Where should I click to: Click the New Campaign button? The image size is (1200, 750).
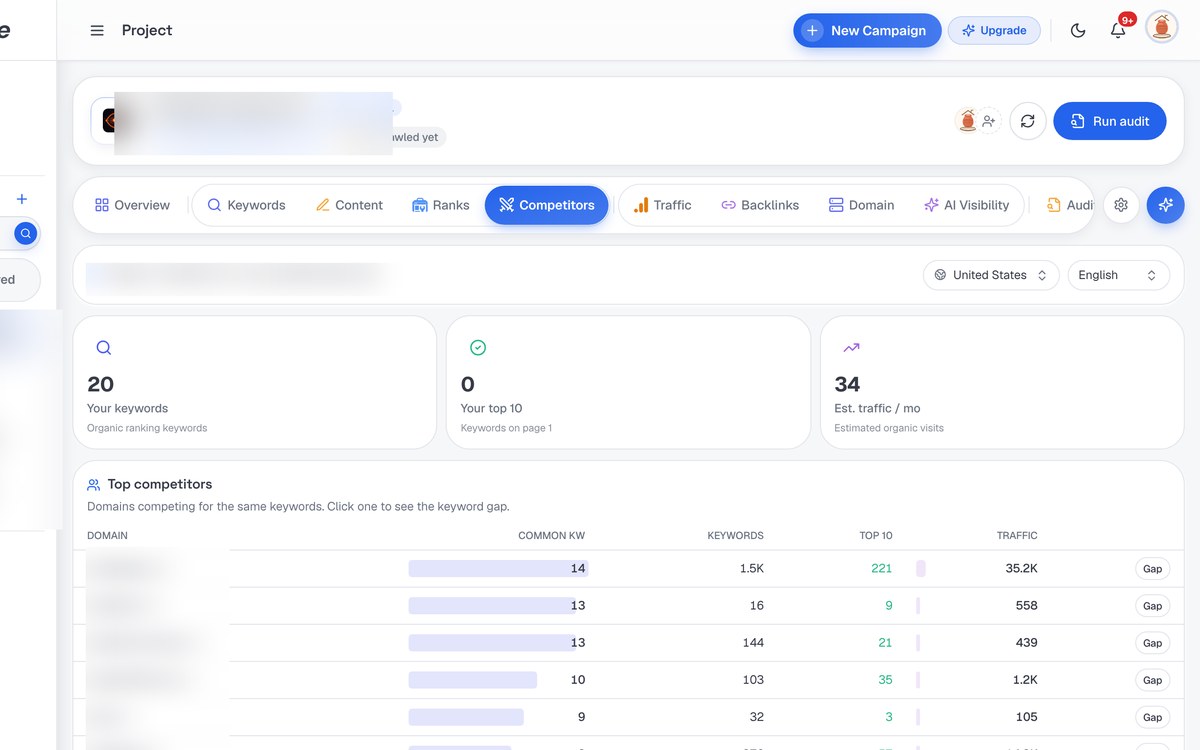[x=867, y=30]
